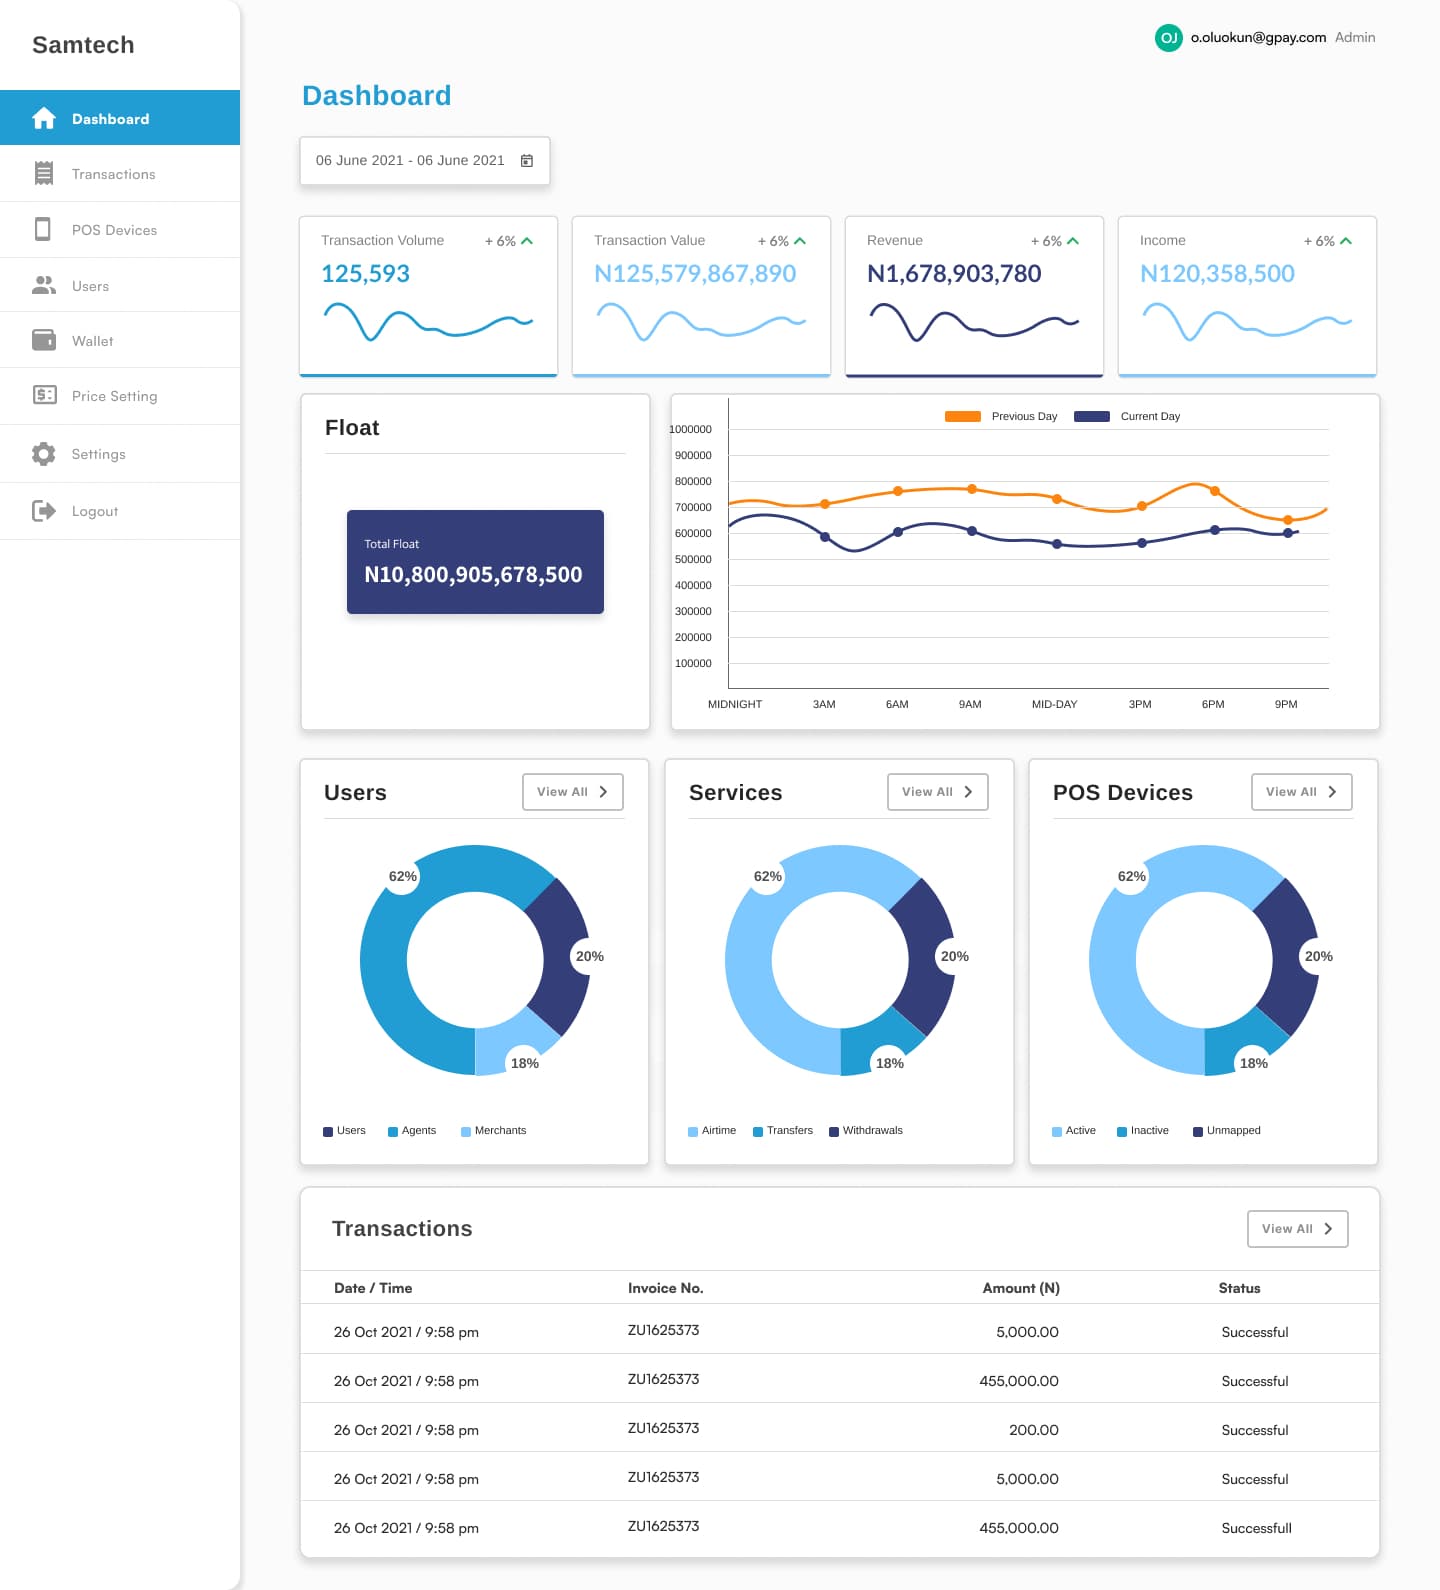Click the Amount (N) column header

coord(1021,1288)
